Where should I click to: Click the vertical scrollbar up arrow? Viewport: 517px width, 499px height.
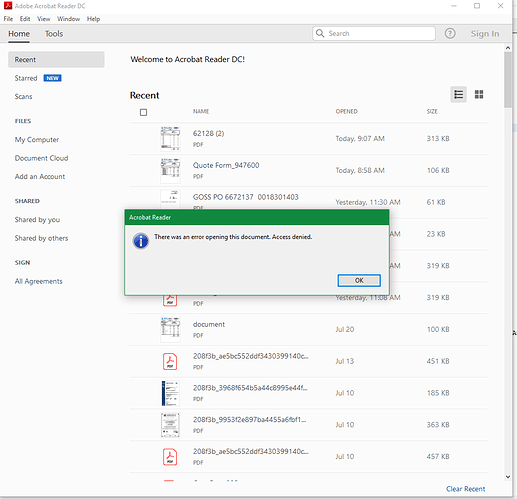tap(508, 48)
